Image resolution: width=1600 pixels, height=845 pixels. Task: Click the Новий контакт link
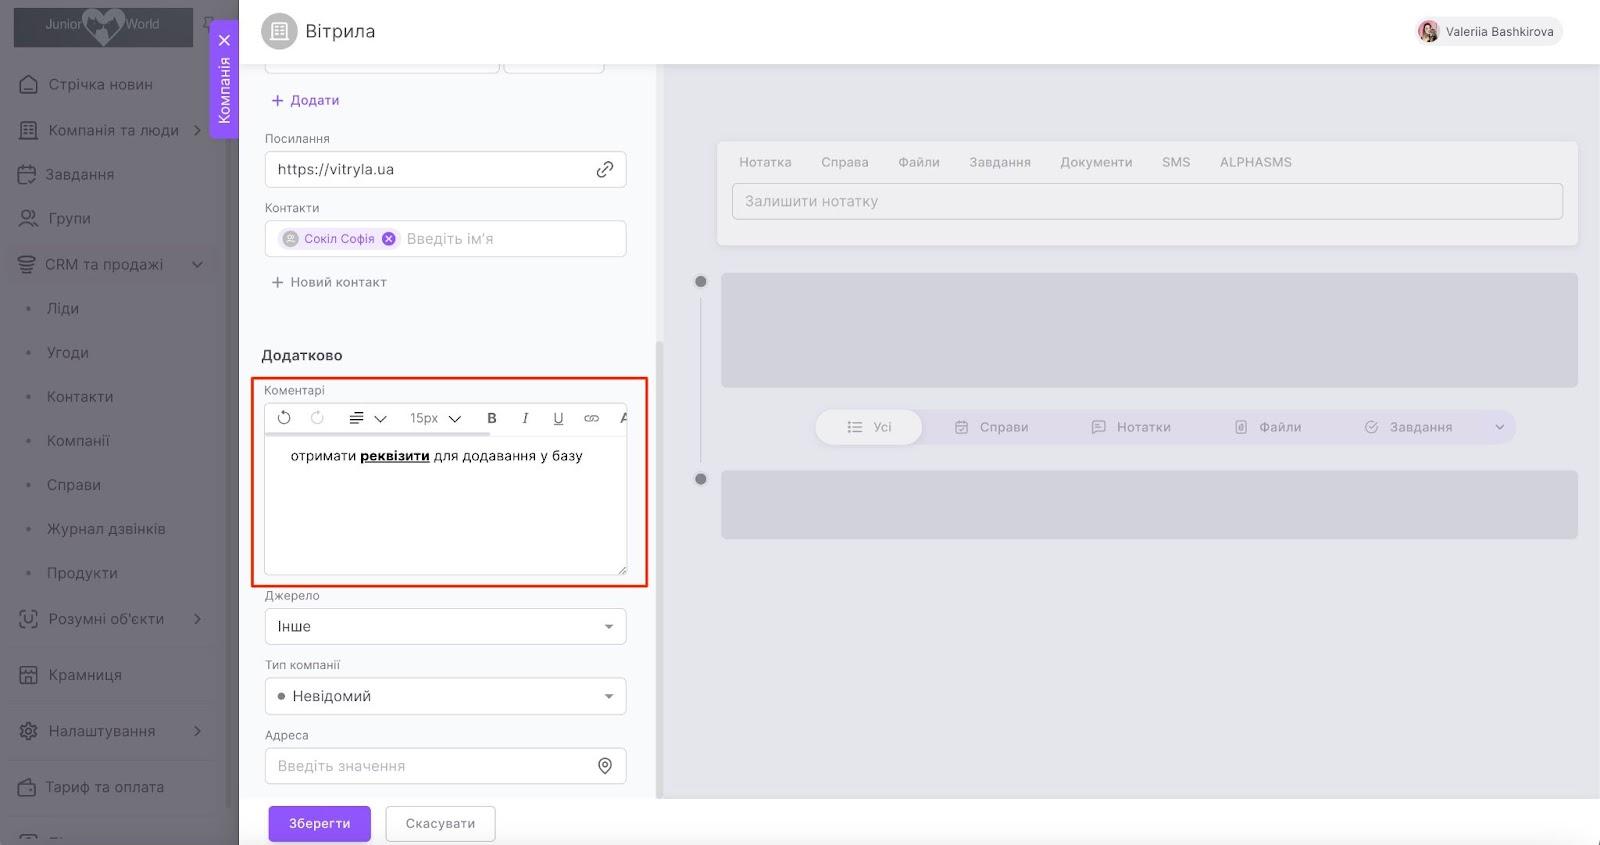click(x=329, y=283)
